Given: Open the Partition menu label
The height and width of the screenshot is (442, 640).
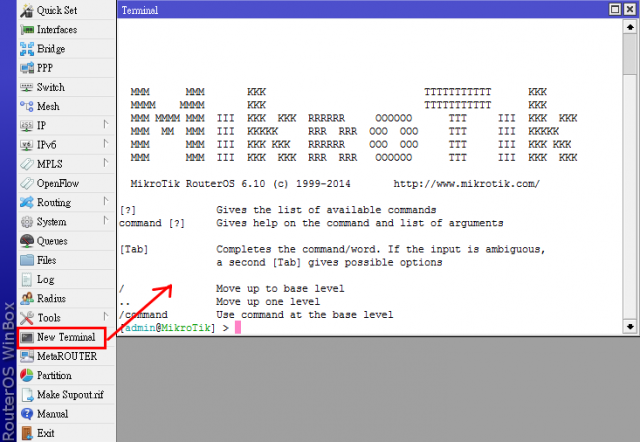Looking at the screenshot, I should (54, 375).
